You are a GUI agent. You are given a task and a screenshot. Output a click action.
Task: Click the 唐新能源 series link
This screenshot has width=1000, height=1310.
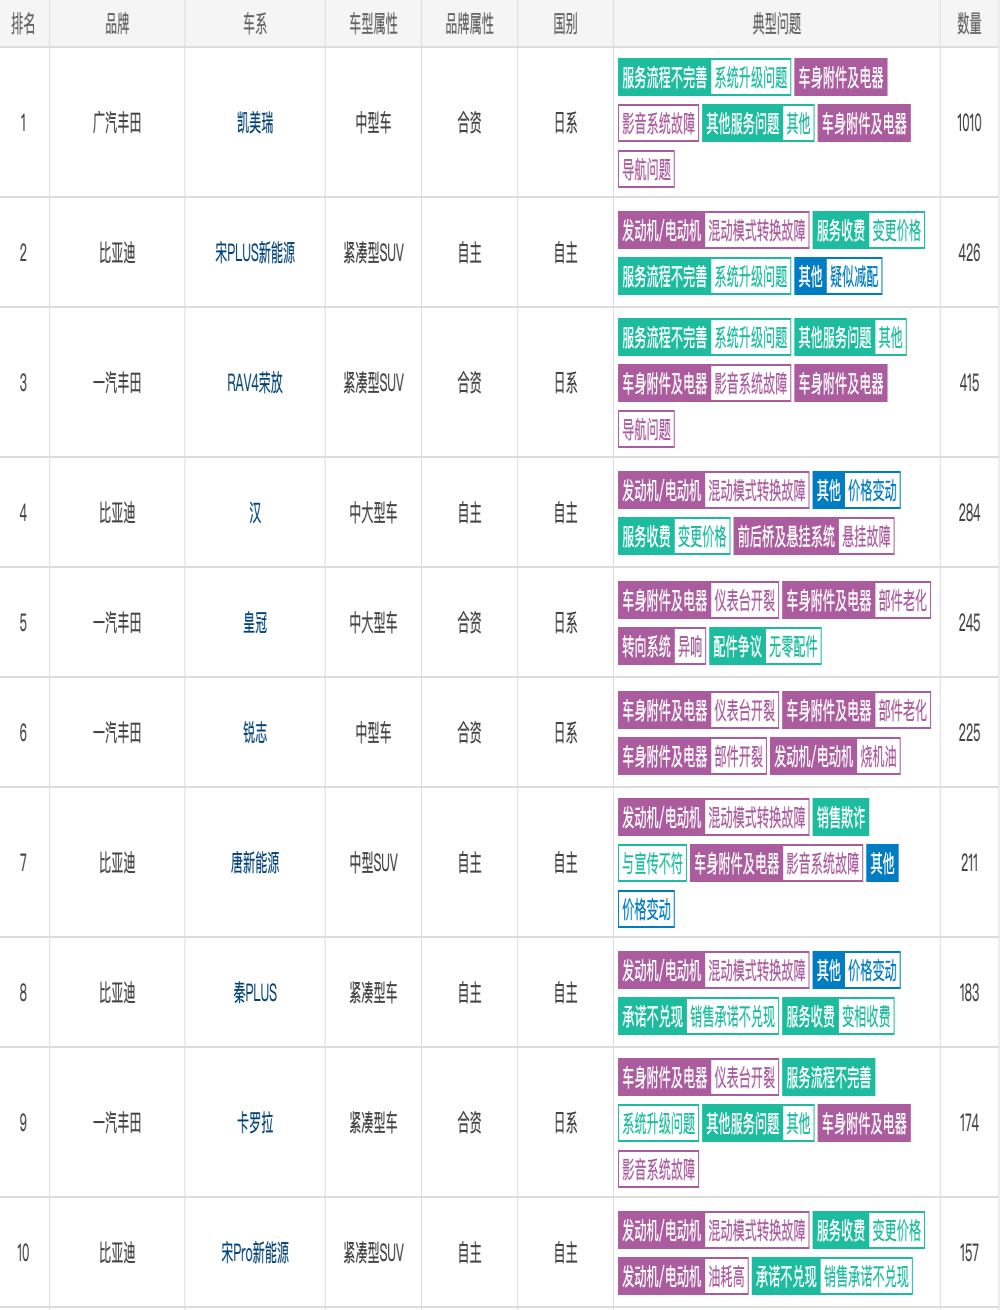[x=255, y=863]
